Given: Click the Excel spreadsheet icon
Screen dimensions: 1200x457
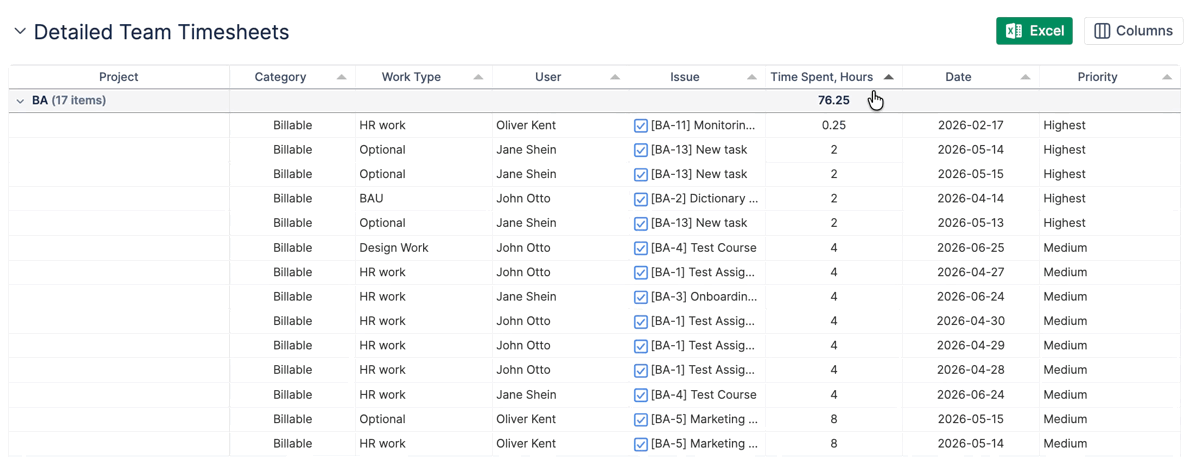Looking at the screenshot, I should (1013, 31).
